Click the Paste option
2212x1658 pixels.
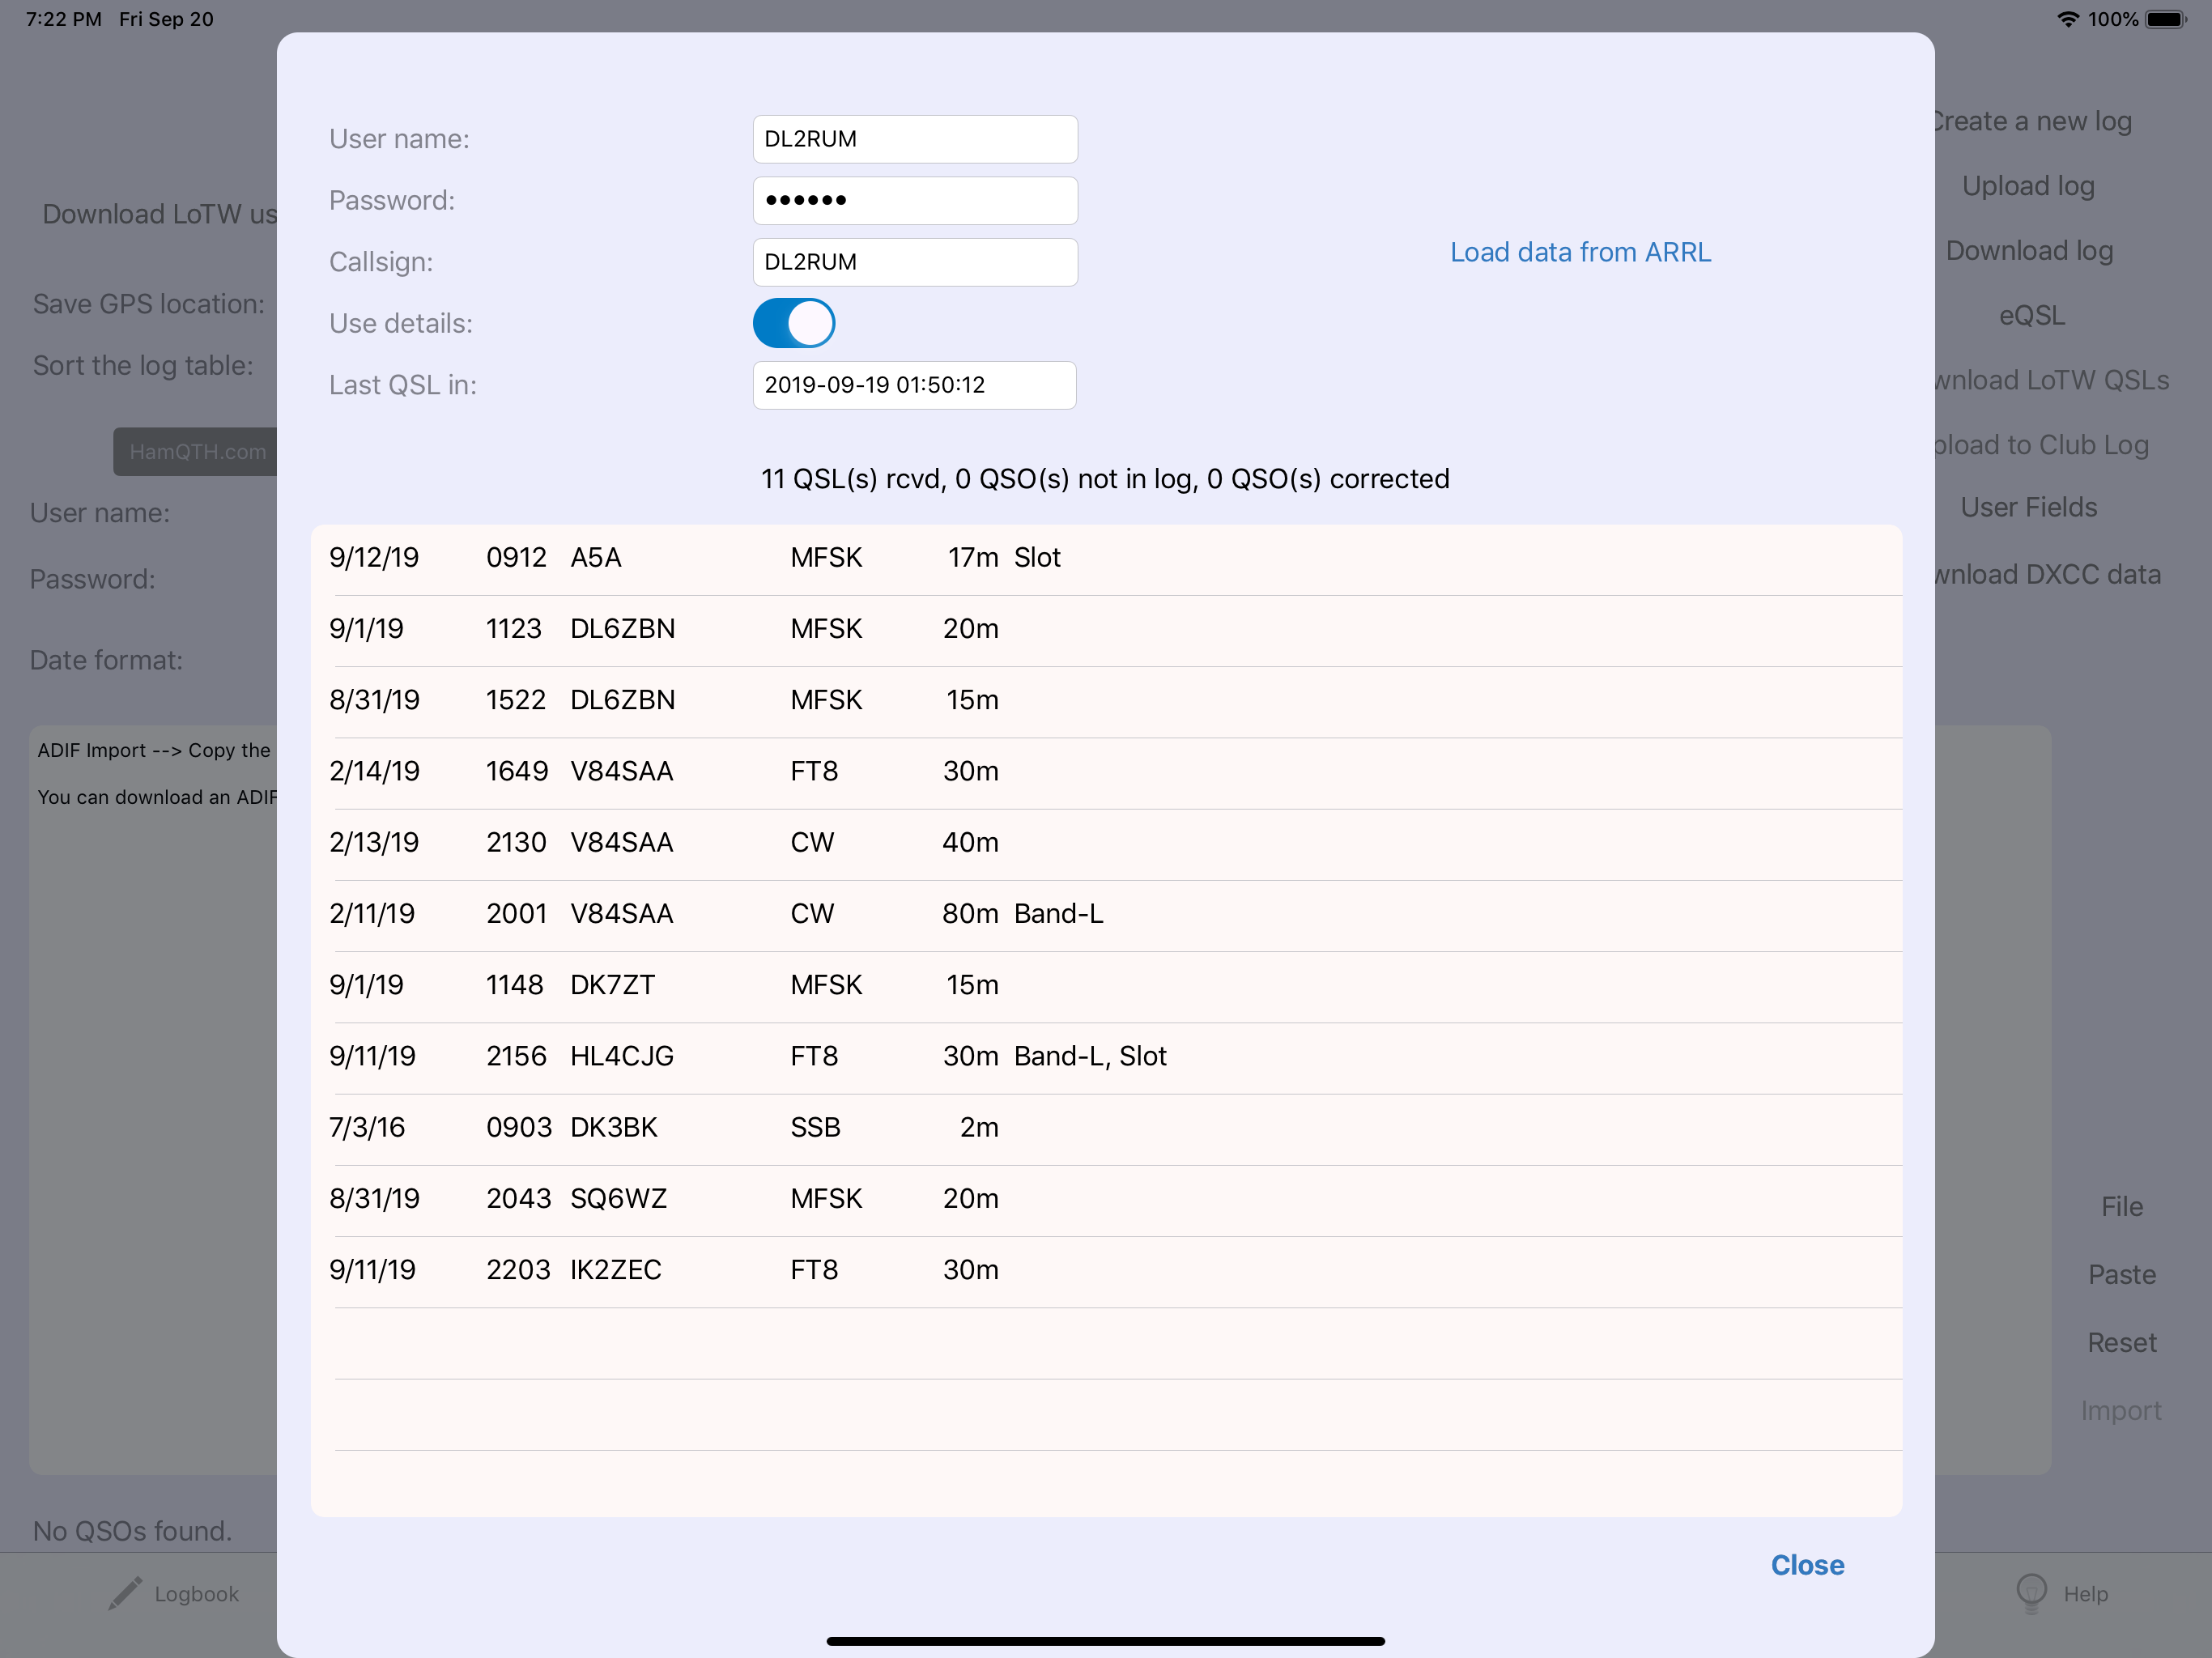[2122, 1273]
